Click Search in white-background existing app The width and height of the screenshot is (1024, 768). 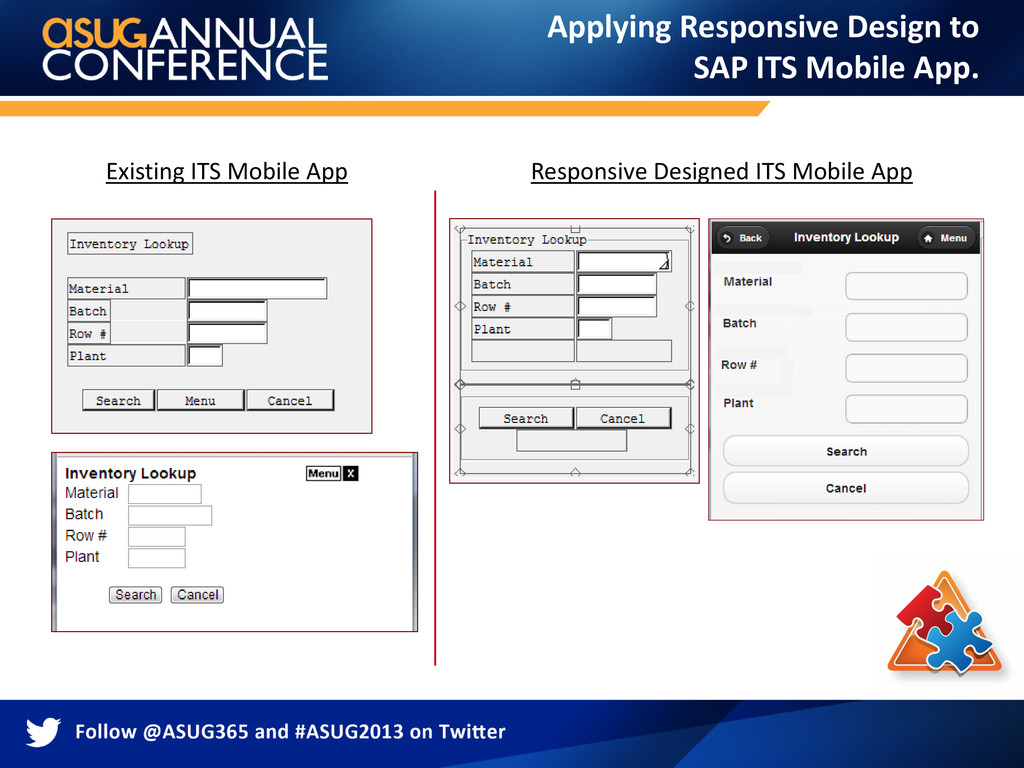click(x=135, y=595)
